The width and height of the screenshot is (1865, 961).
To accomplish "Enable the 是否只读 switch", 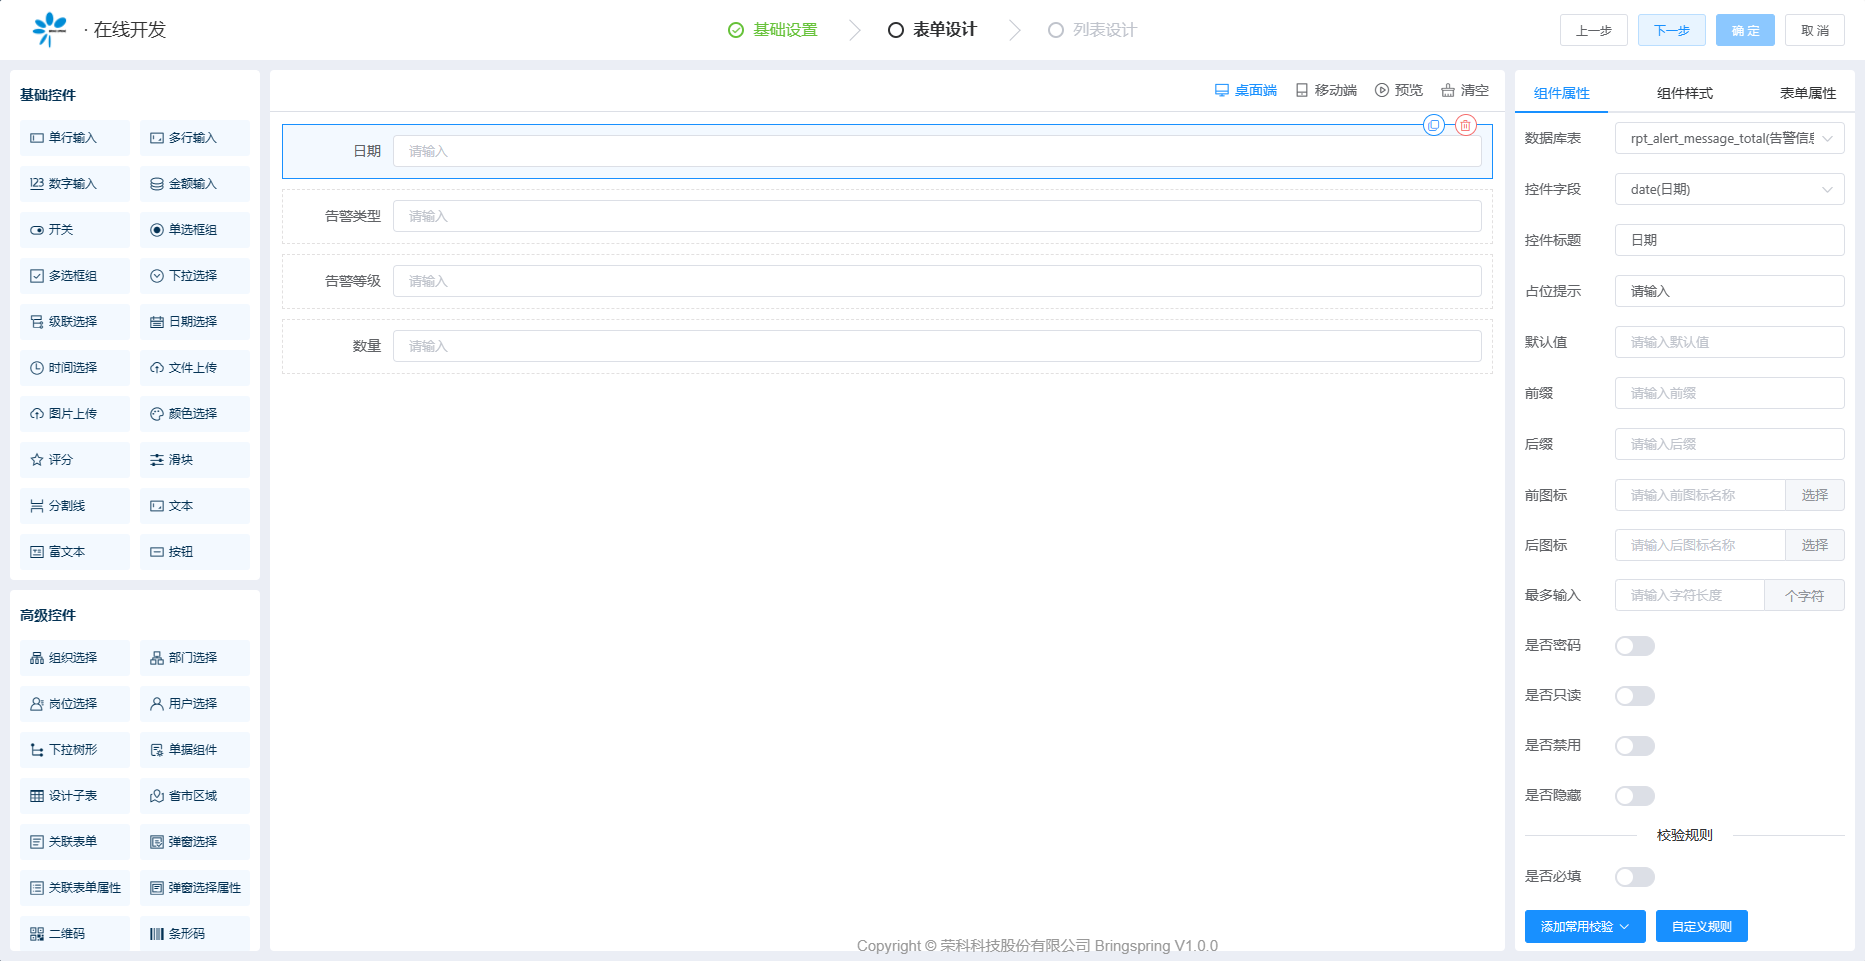I will click(1634, 696).
